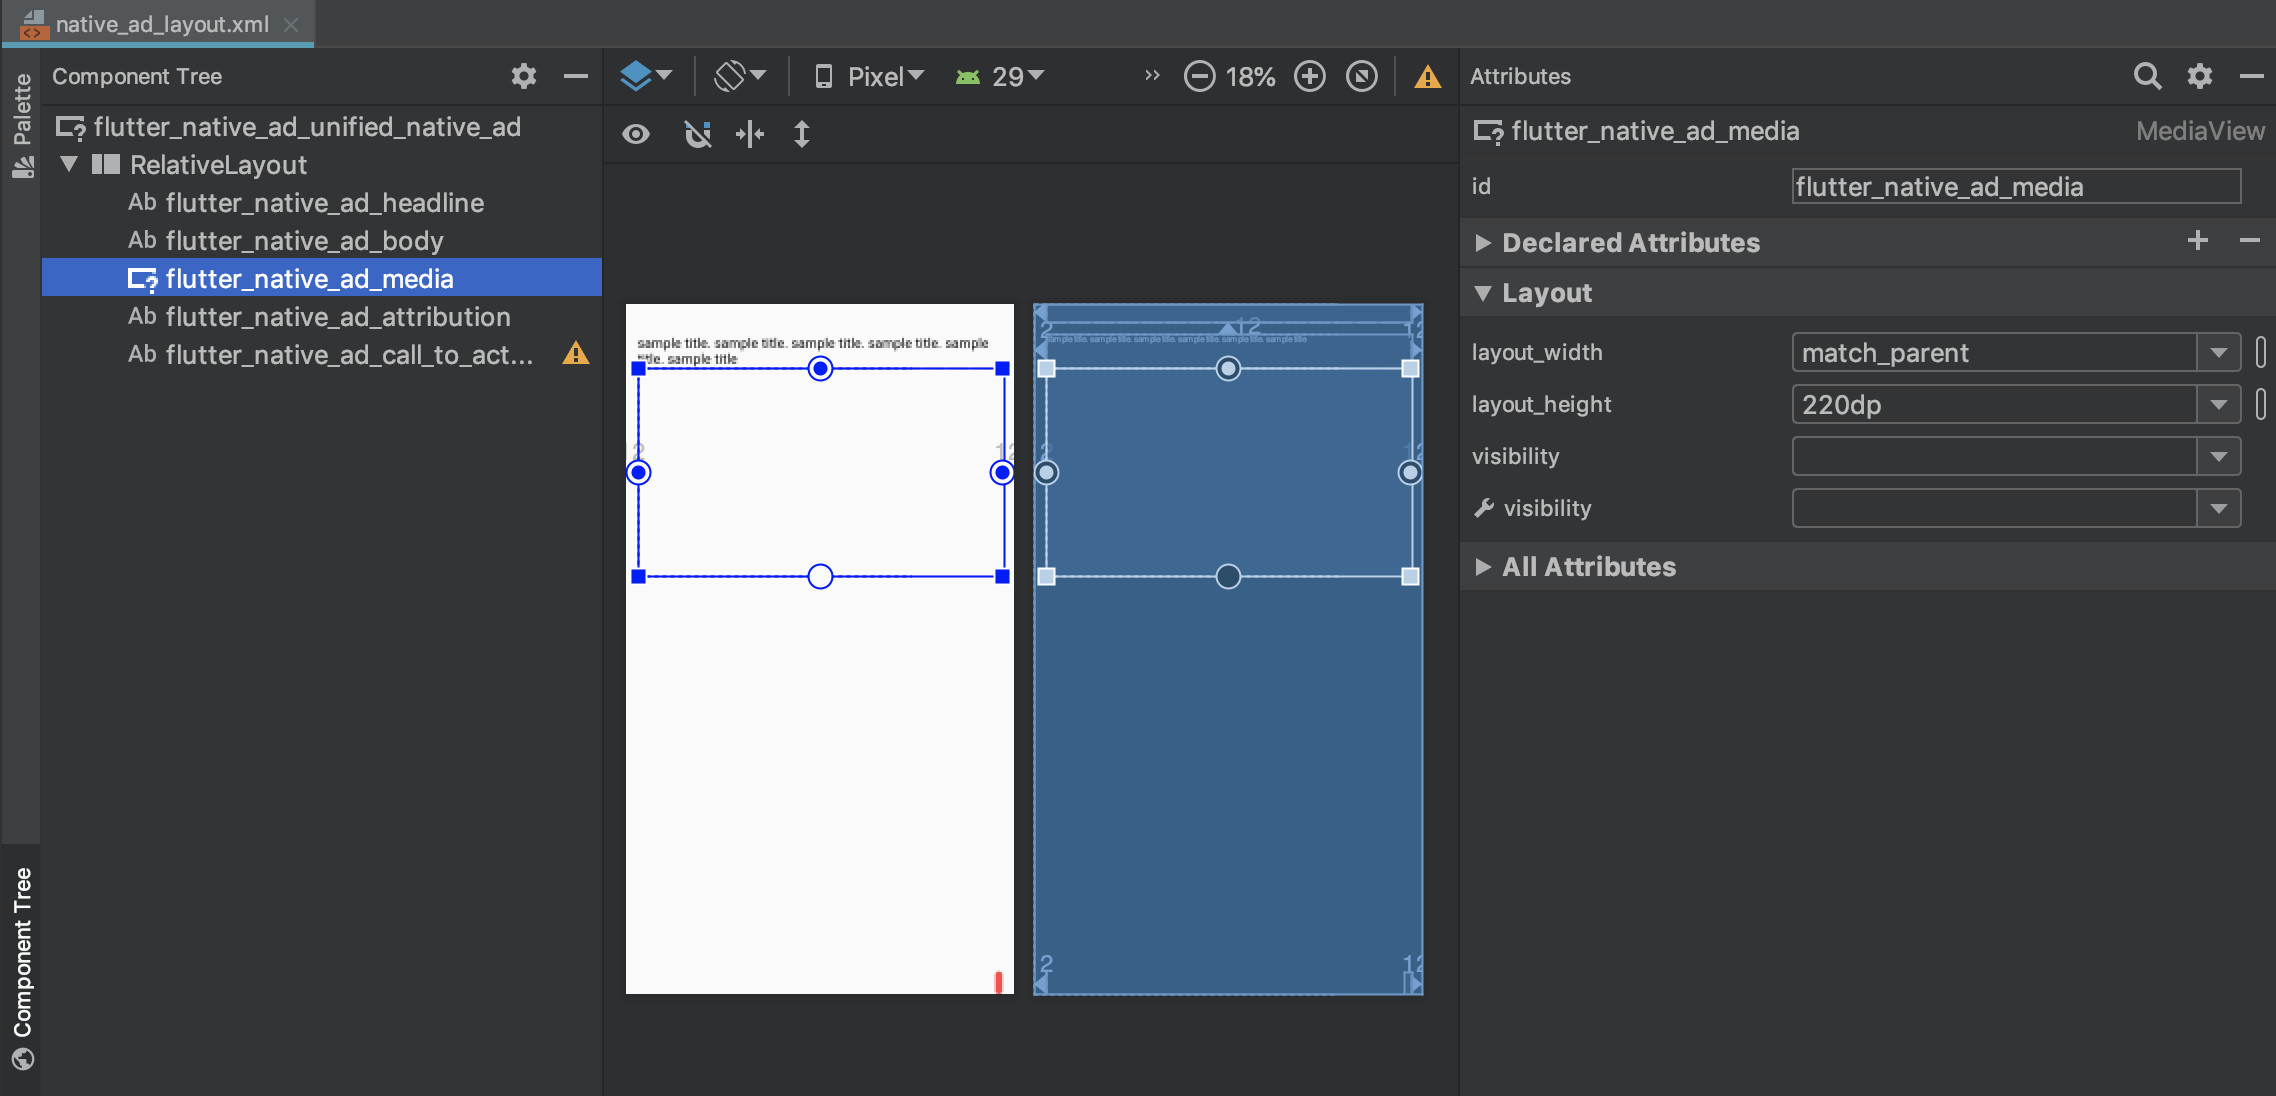This screenshot has height=1096, width=2276.
Task: Toggle the view options eye icon
Action: (636, 134)
